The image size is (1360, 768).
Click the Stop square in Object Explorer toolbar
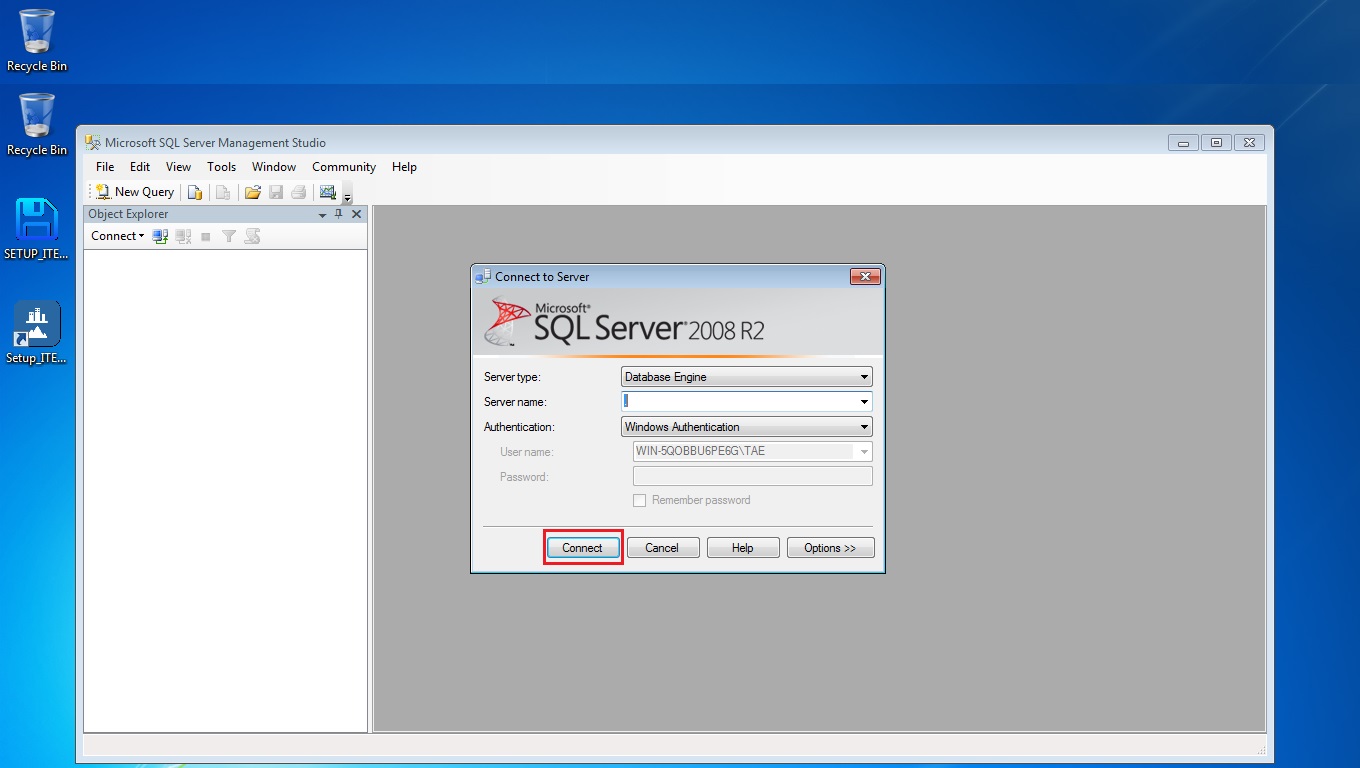tap(206, 236)
